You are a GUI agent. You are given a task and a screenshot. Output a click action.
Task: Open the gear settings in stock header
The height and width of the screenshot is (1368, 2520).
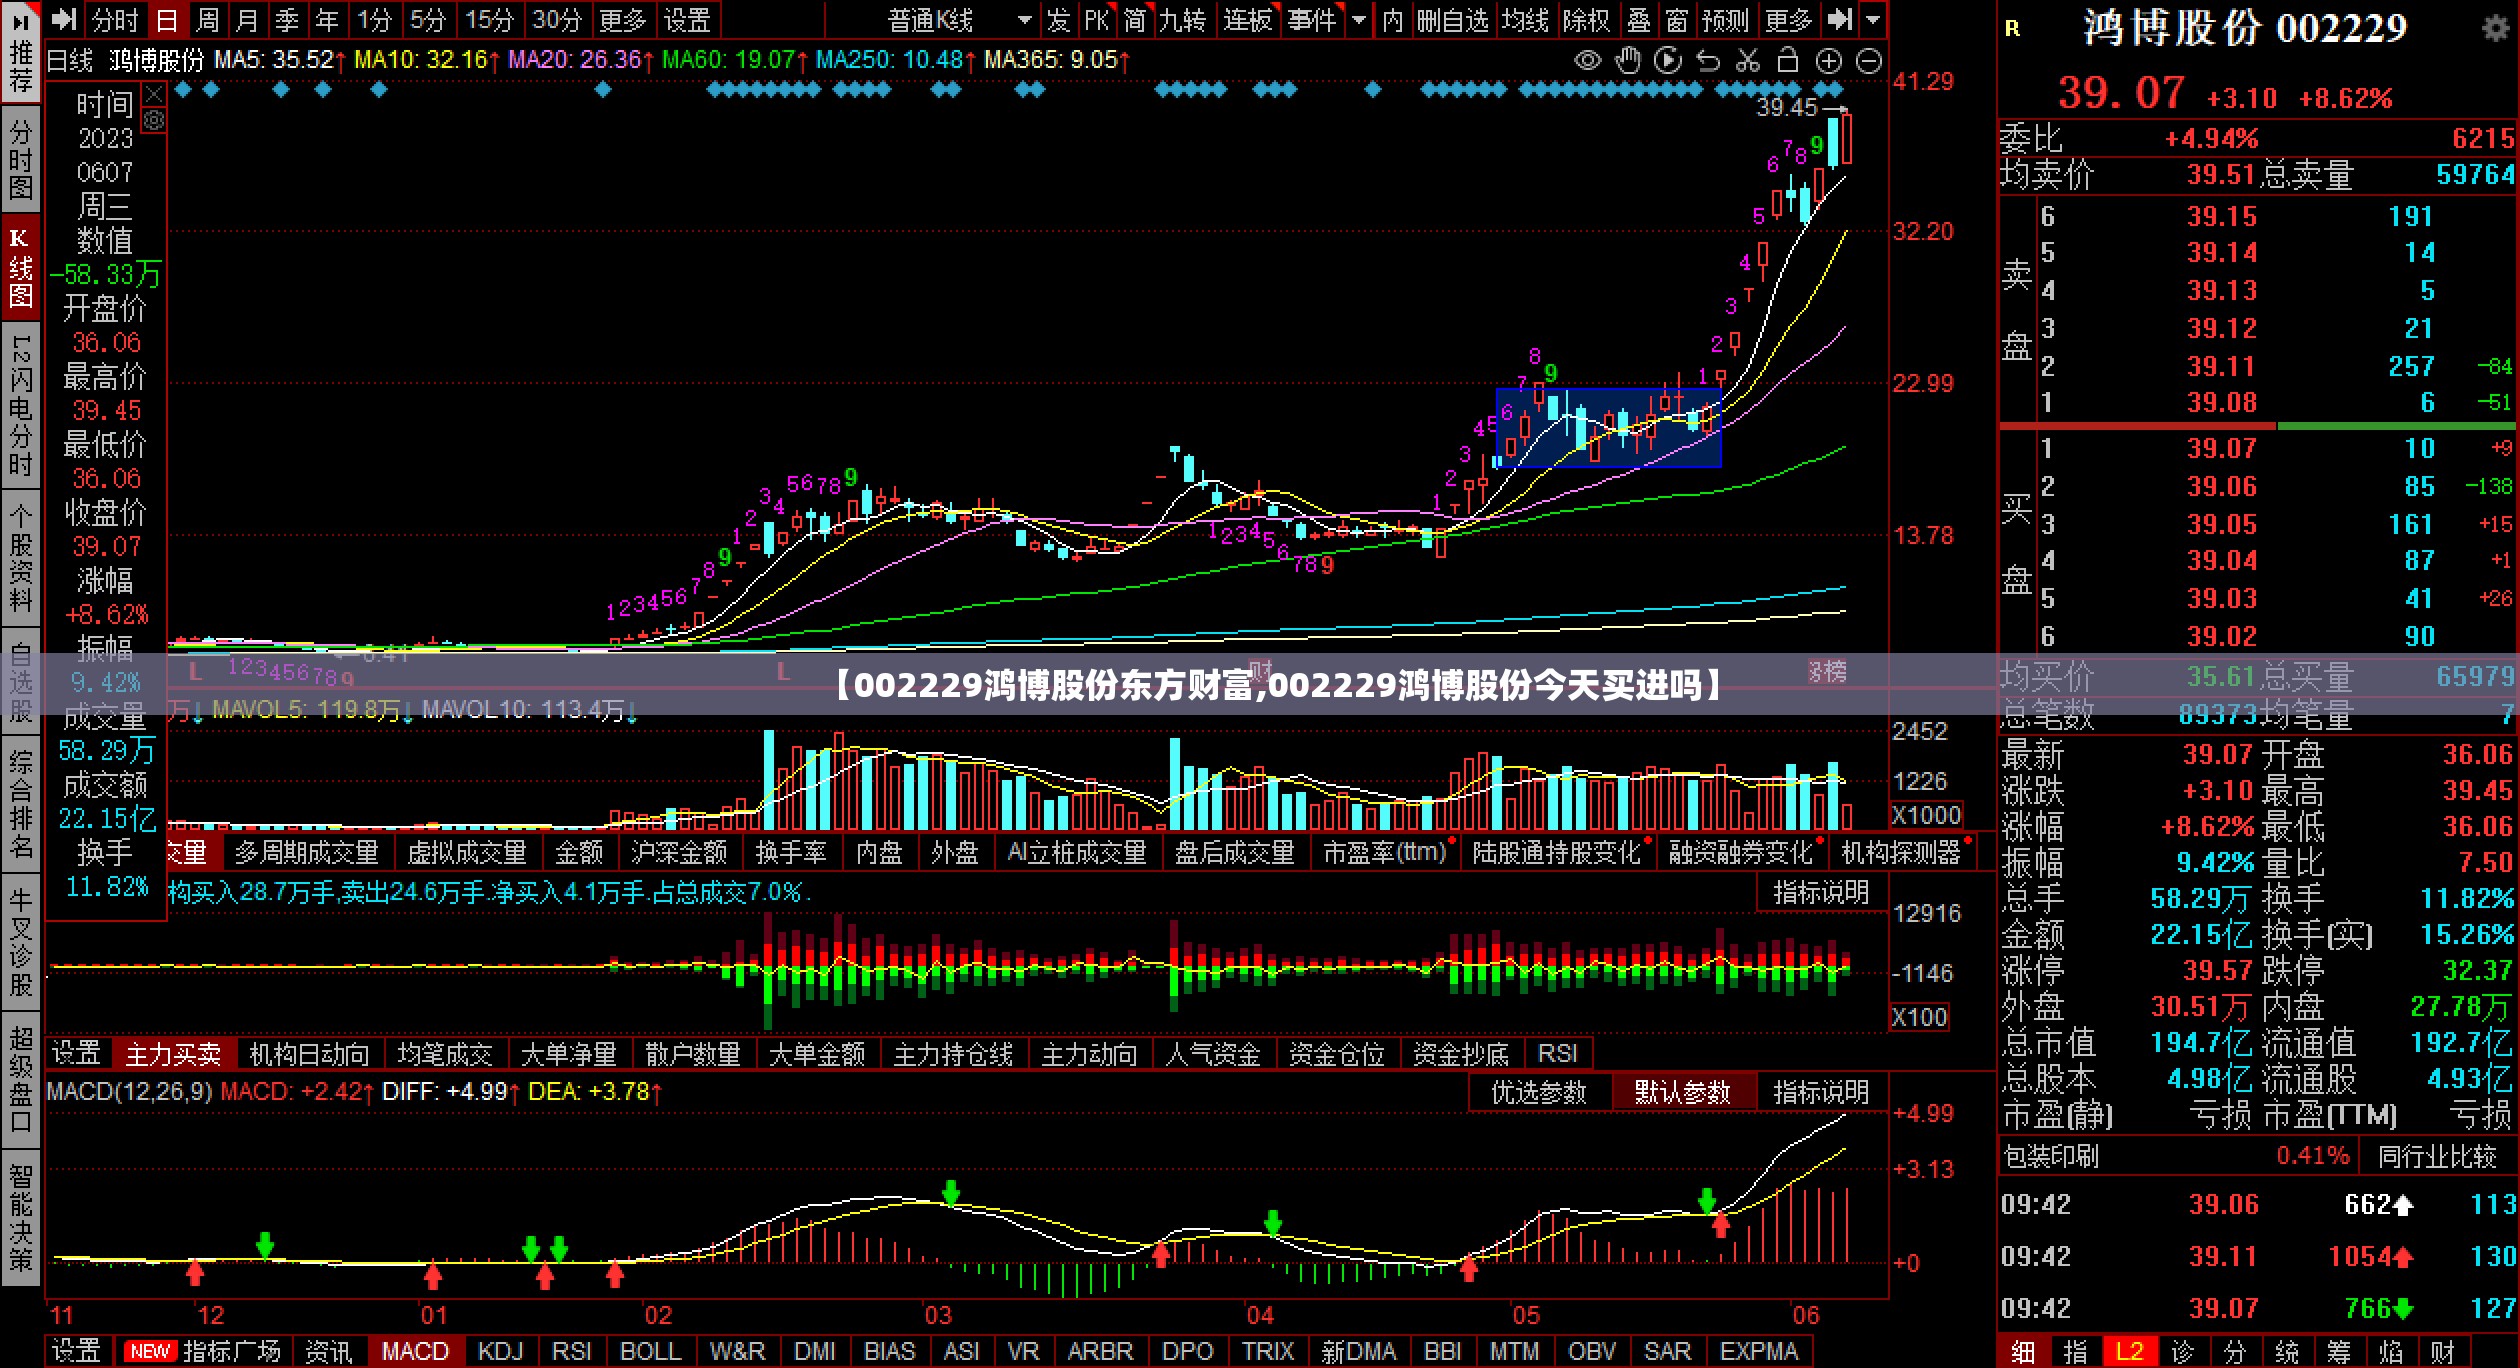tap(2496, 28)
